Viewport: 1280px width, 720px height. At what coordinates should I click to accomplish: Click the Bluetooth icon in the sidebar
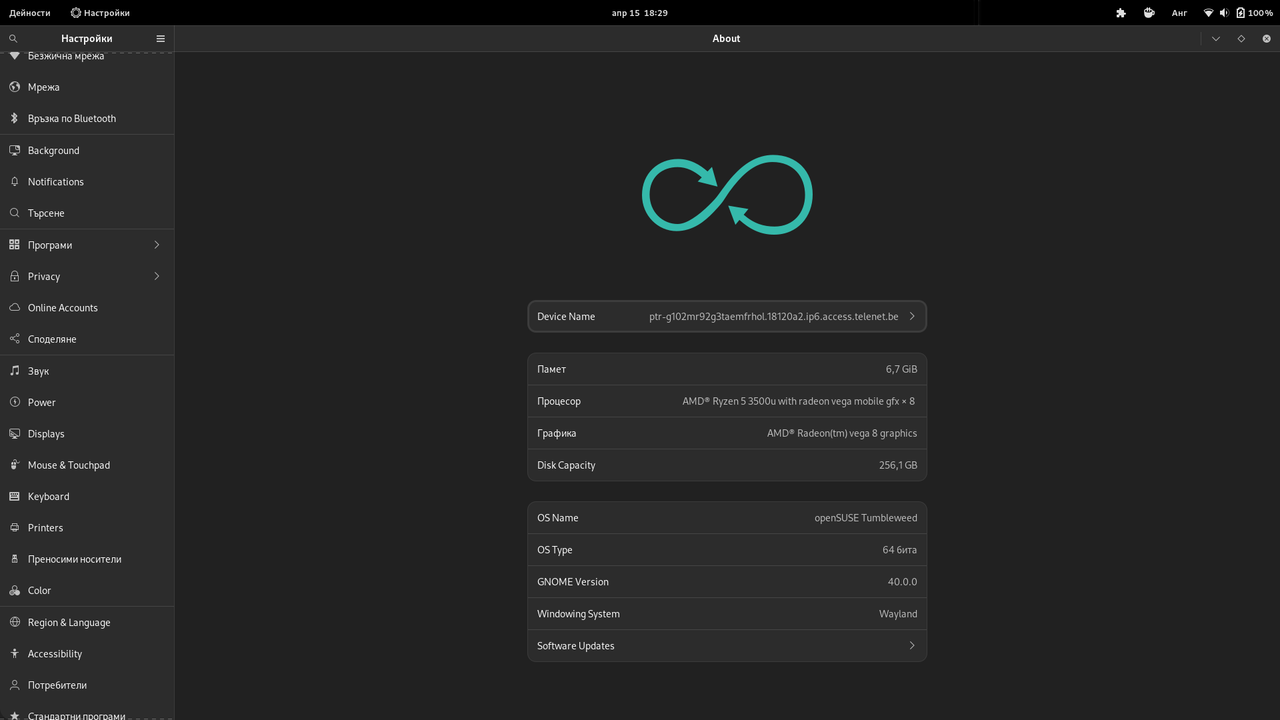click(x=14, y=118)
